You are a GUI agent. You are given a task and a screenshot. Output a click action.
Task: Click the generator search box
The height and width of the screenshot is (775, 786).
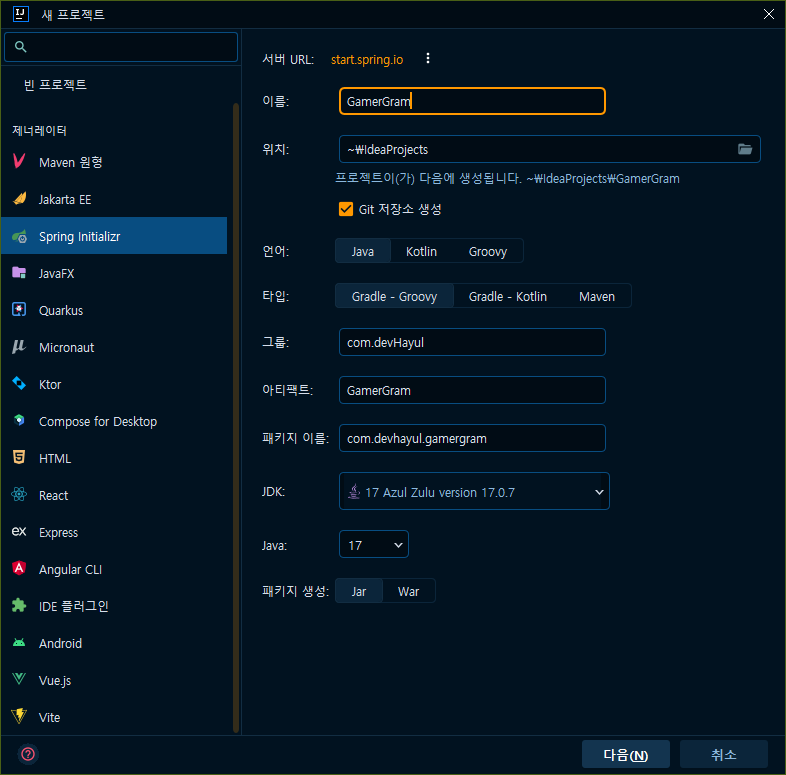tap(121, 47)
